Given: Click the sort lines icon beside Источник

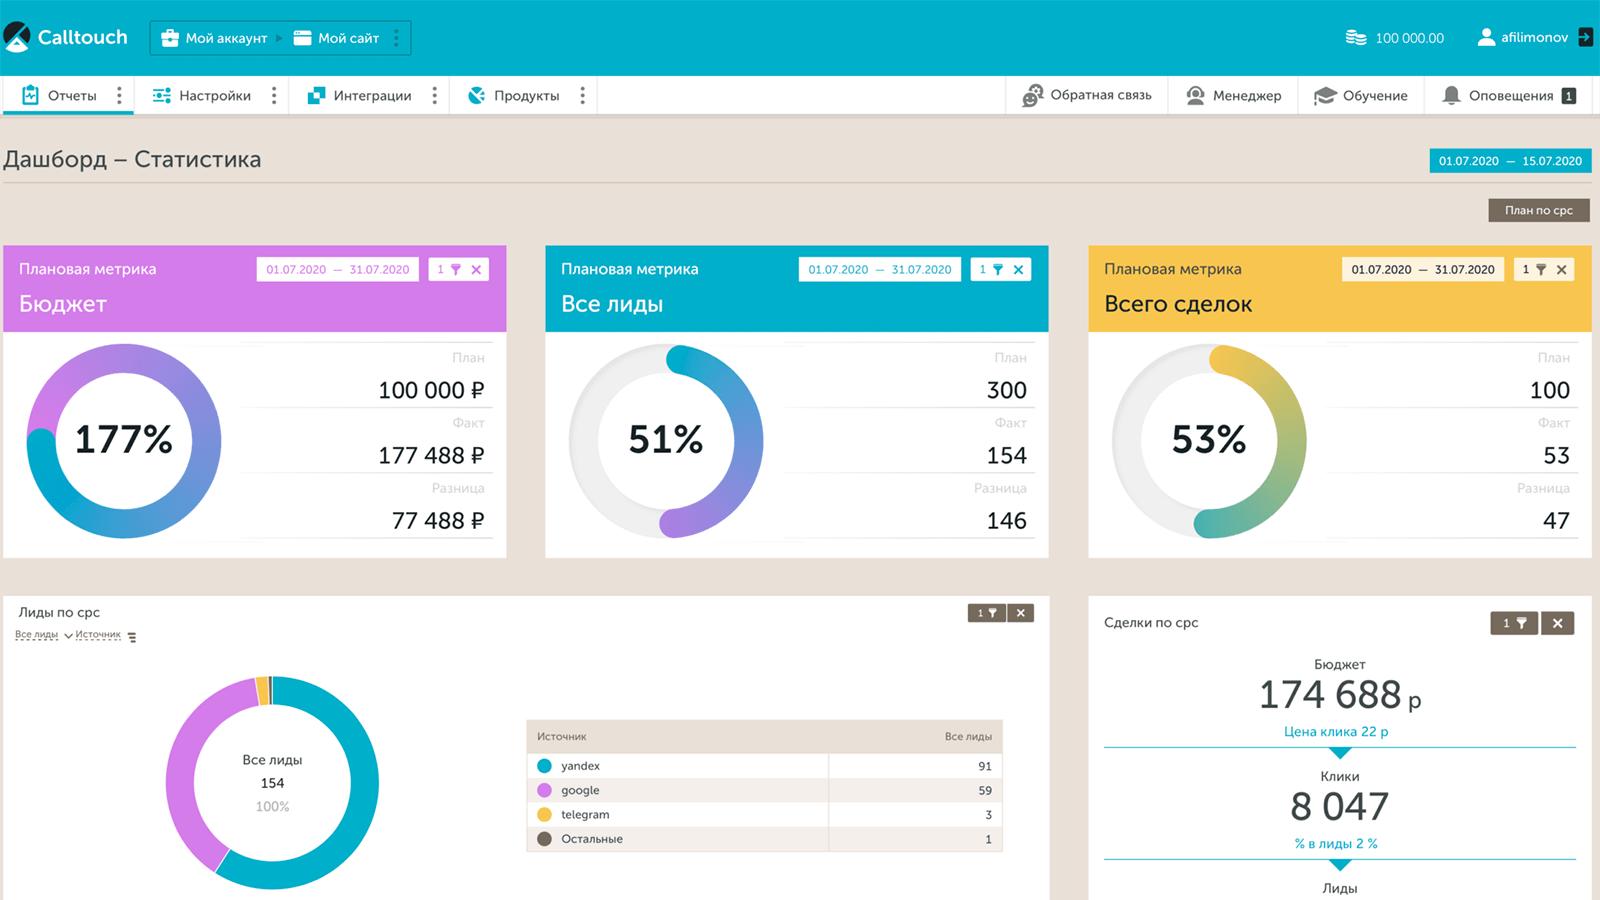Looking at the screenshot, I should pyautogui.click(x=132, y=637).
